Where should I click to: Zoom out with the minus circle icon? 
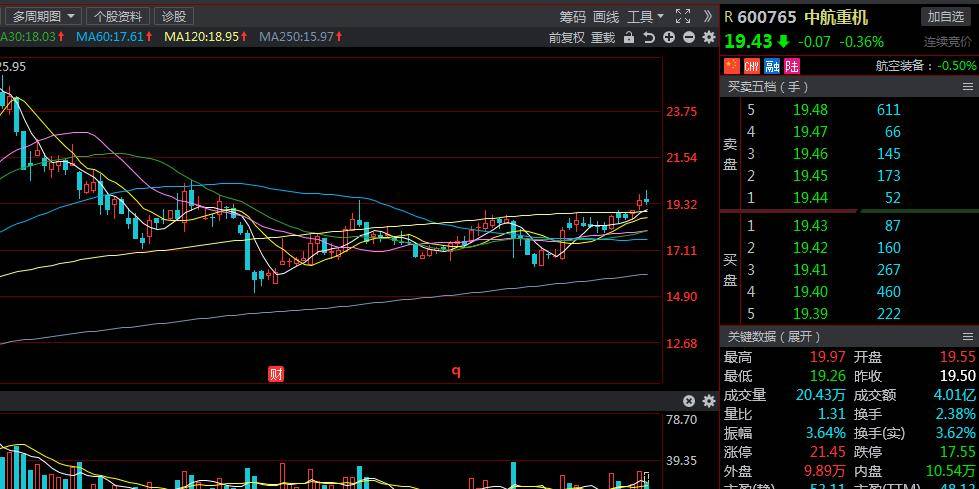(x=689, y=37)
